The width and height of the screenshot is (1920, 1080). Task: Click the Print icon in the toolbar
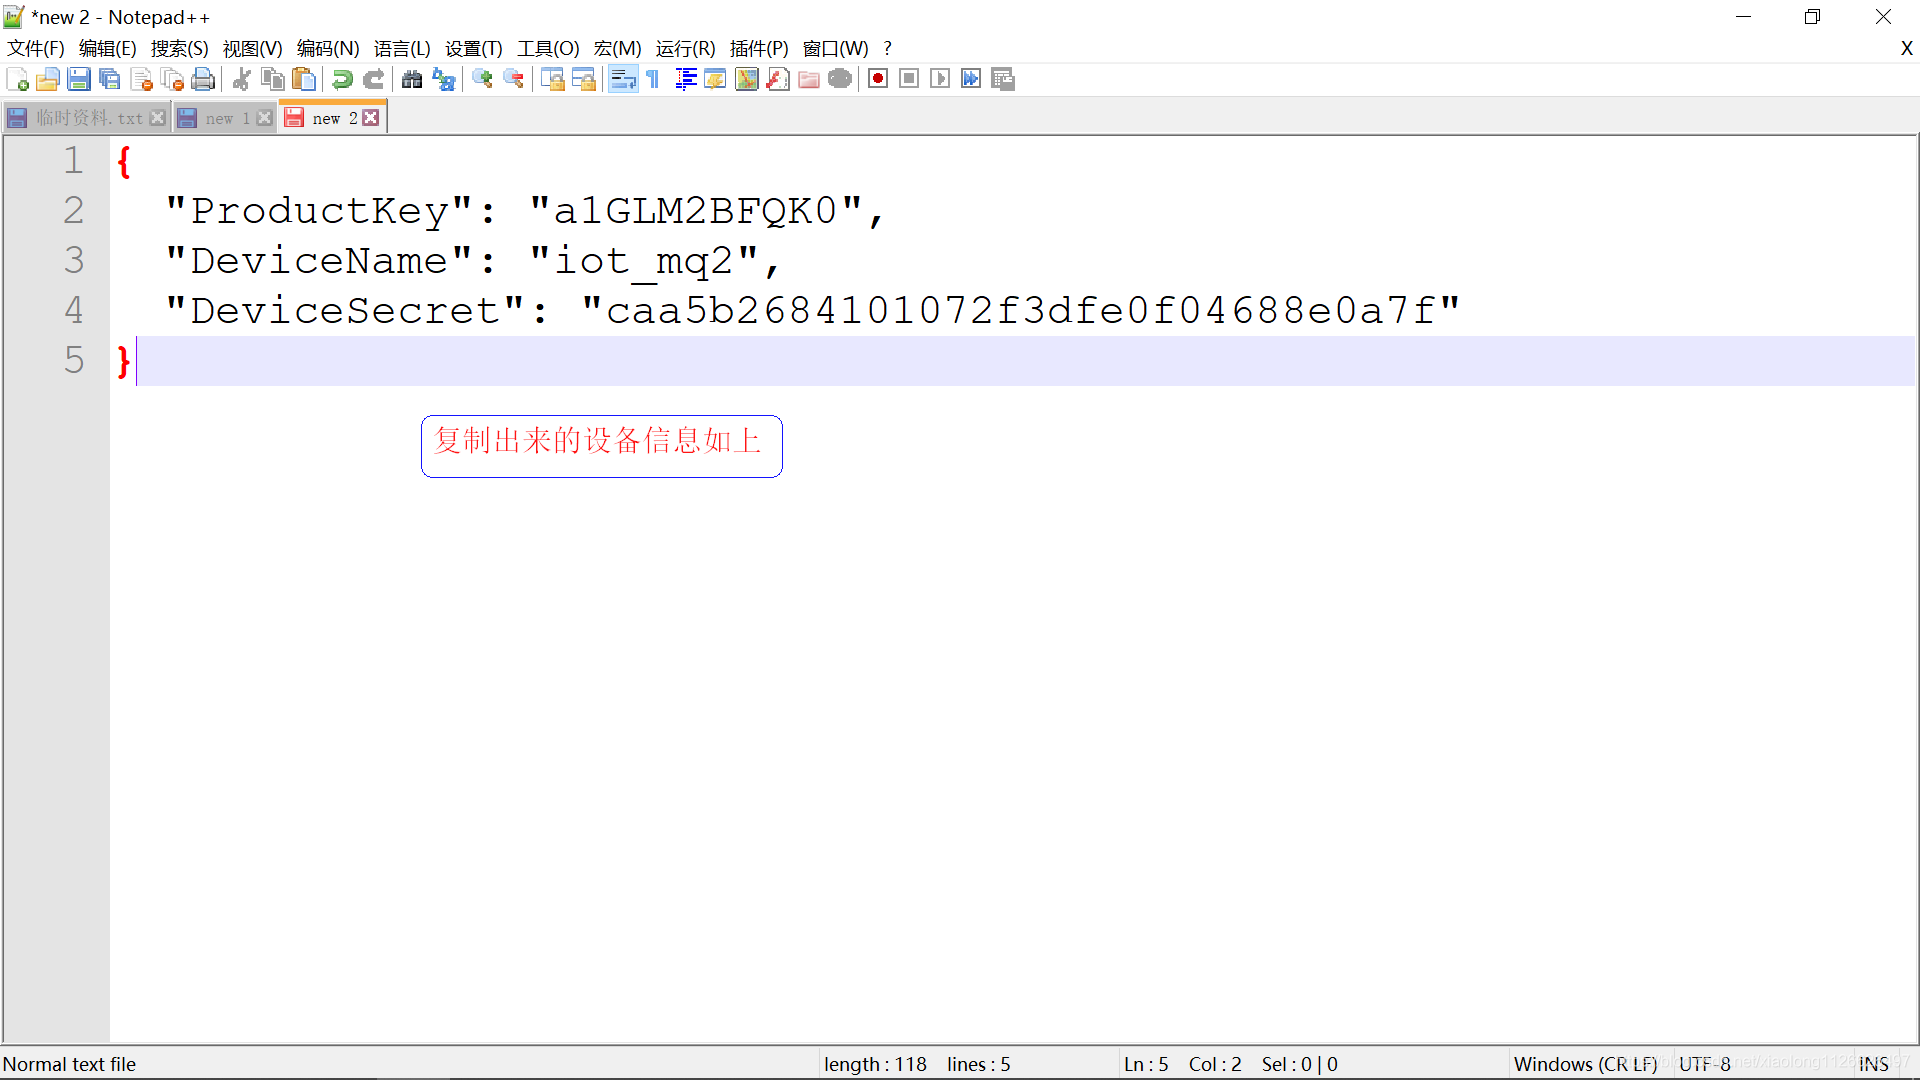tap(203, 79)
